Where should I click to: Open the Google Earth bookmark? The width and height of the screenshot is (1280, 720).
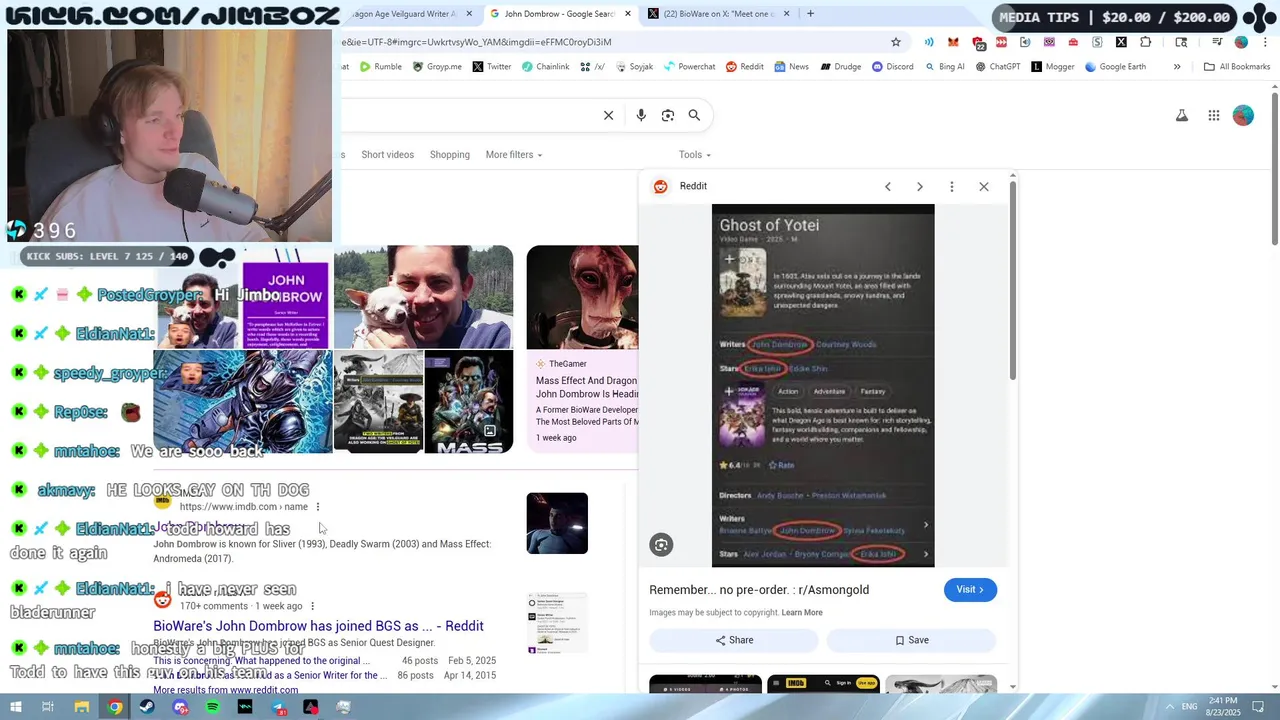[x=1115, y=67]
